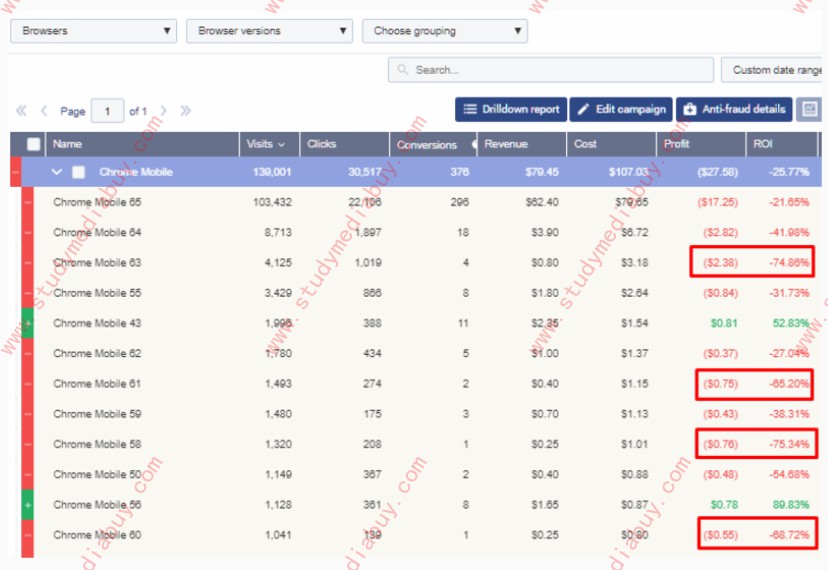The width and height of the screenshot is (828, 570).
Task: Click the 30,517 total clicks cell
Action: tap(364, 172)
